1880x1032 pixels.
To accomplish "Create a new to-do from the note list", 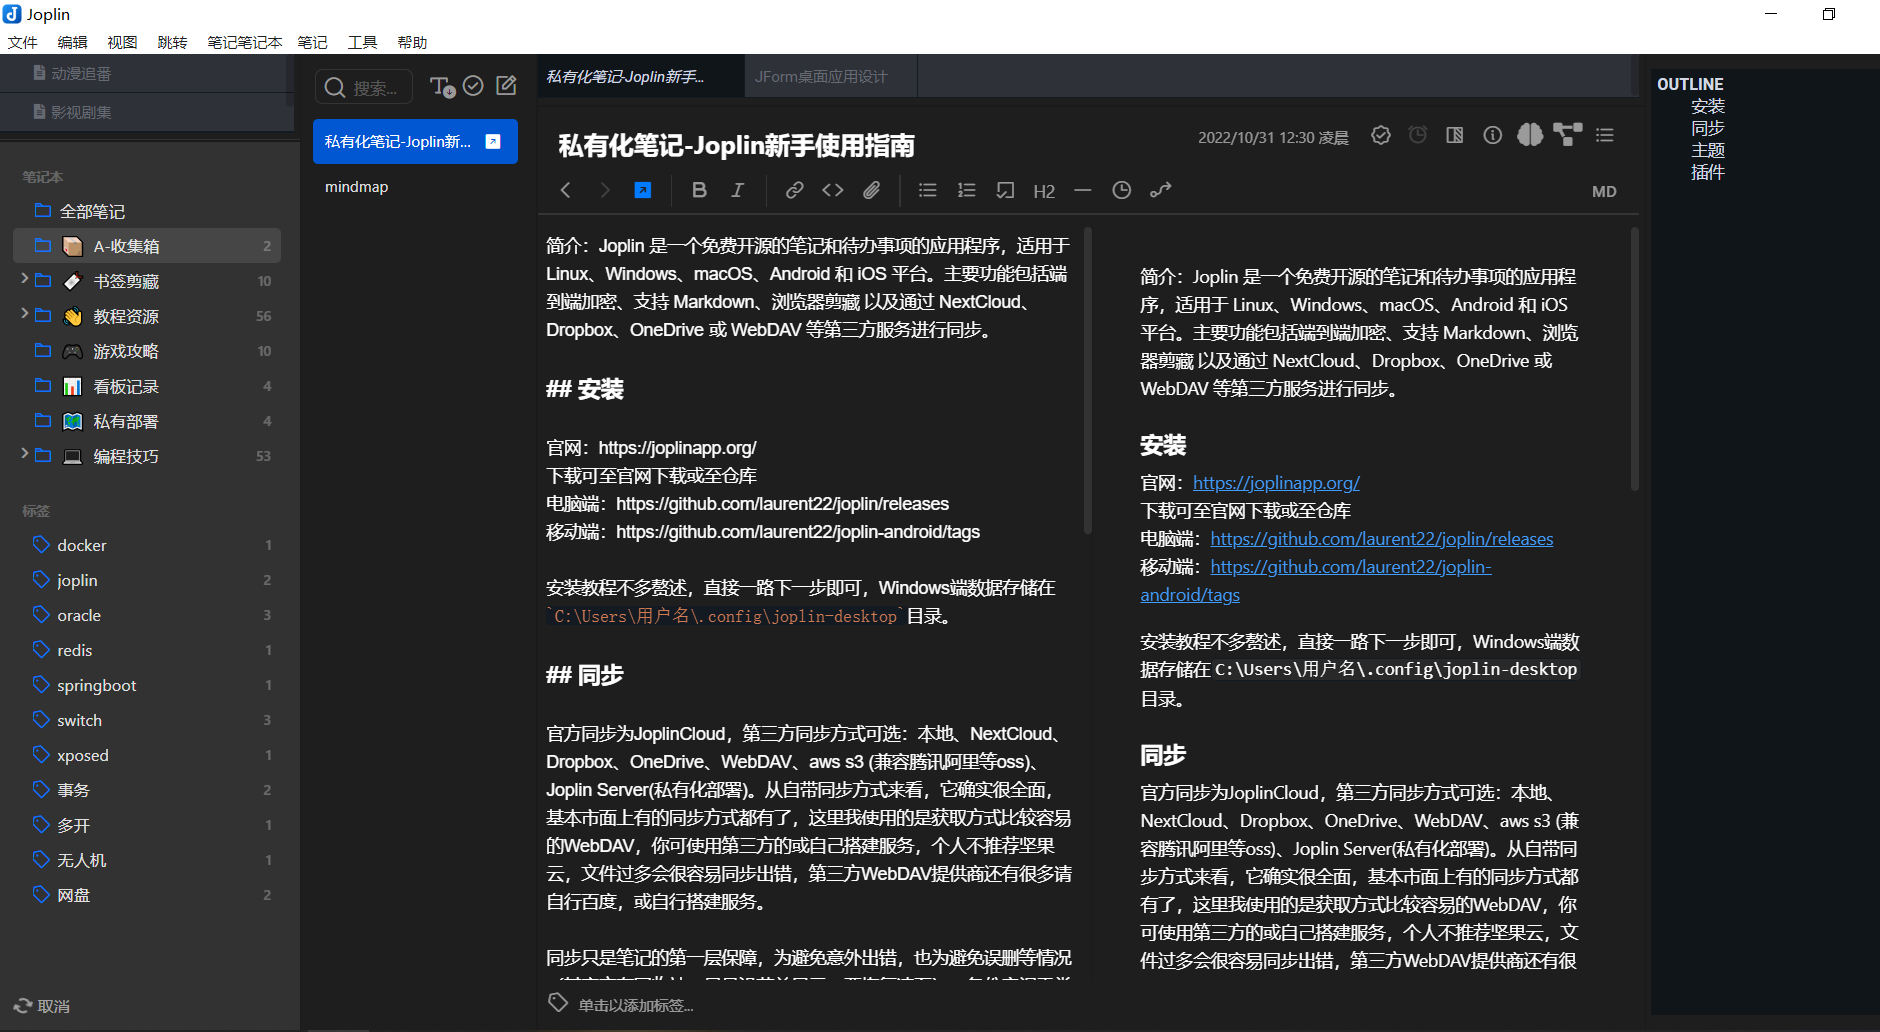I will click(474, 86).
